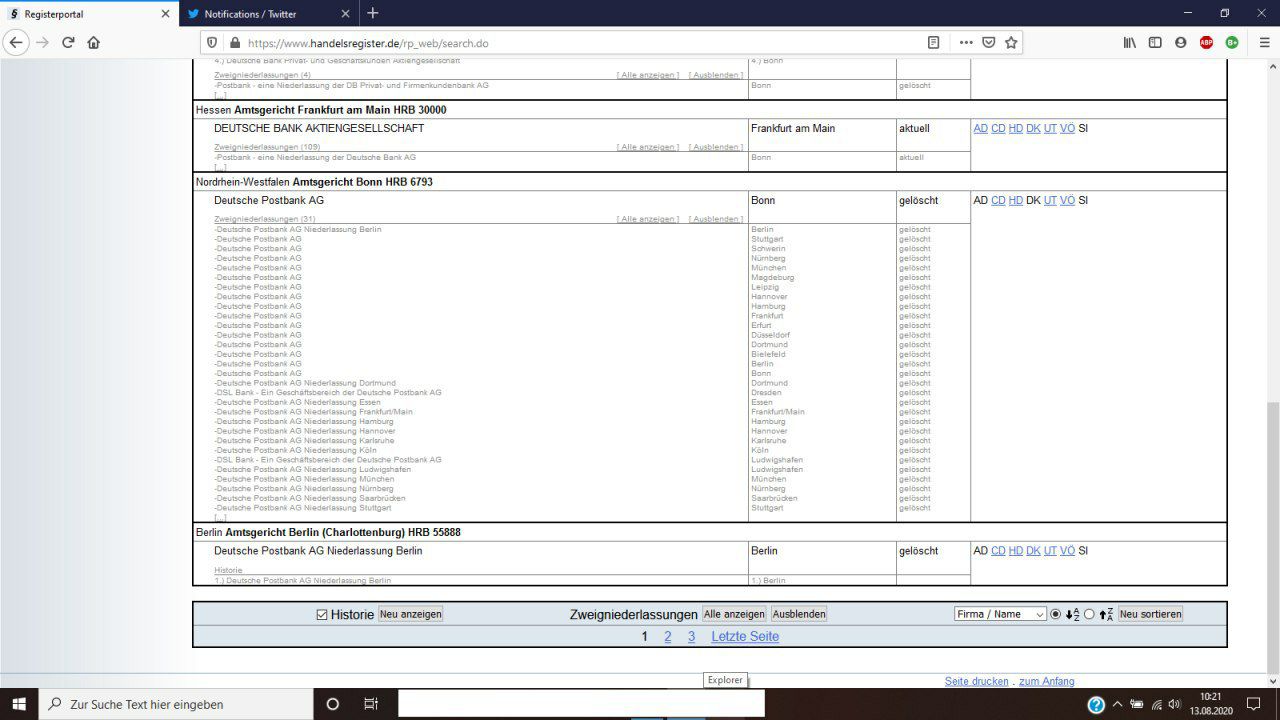Click the Windows taskbar search box
The height and width of the screenshot is (720, 1280).
click(176, 704)
